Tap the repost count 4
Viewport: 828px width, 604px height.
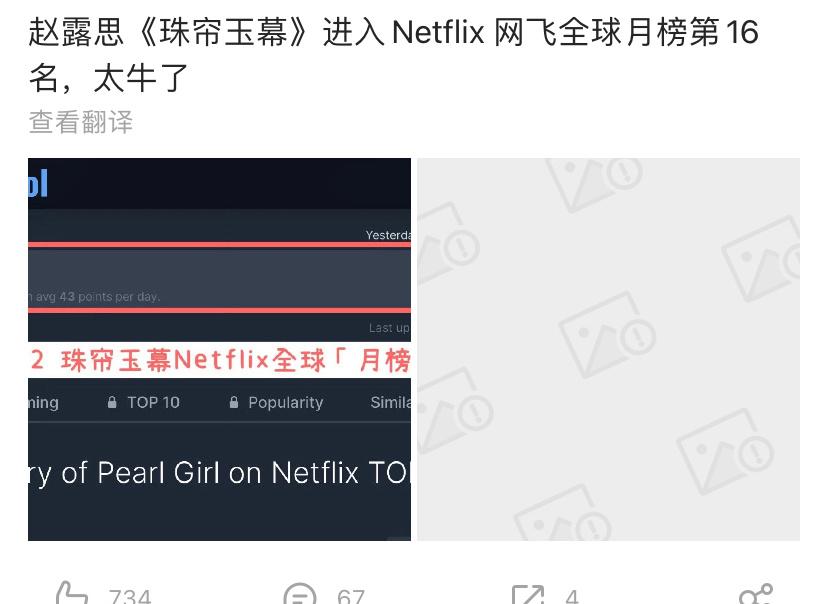click(571, 597)
